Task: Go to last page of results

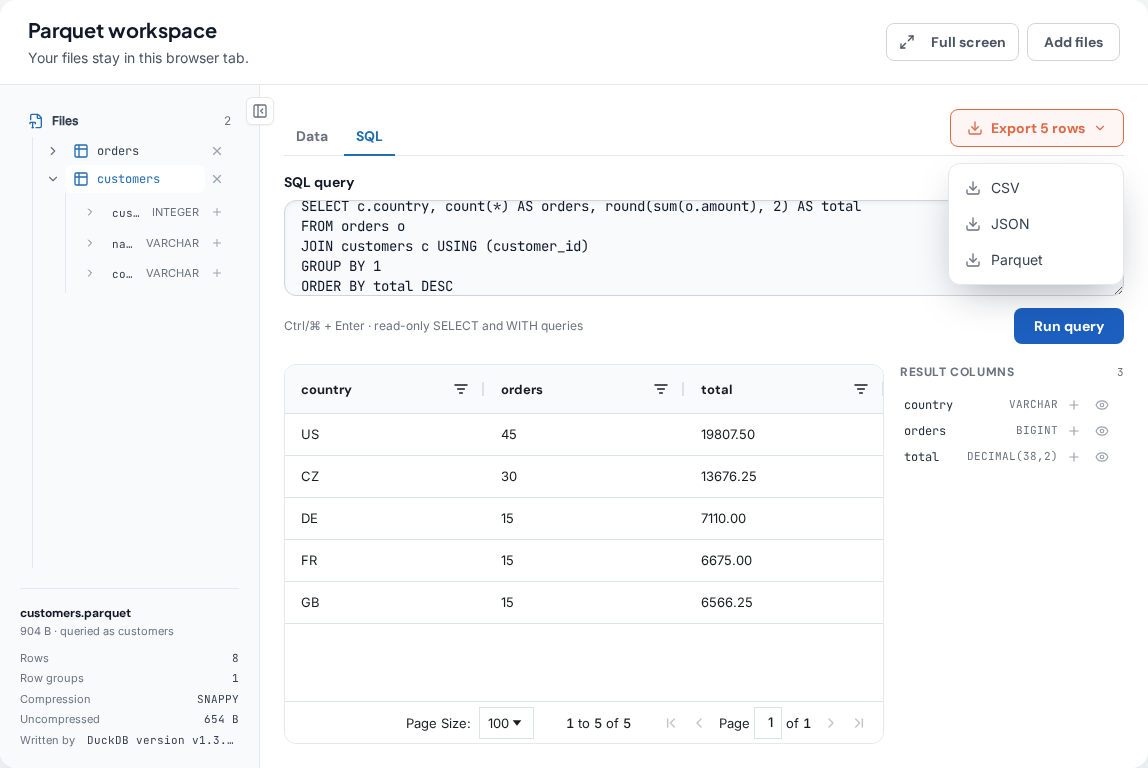Action: pyautogui.click(x=859, y=723)
